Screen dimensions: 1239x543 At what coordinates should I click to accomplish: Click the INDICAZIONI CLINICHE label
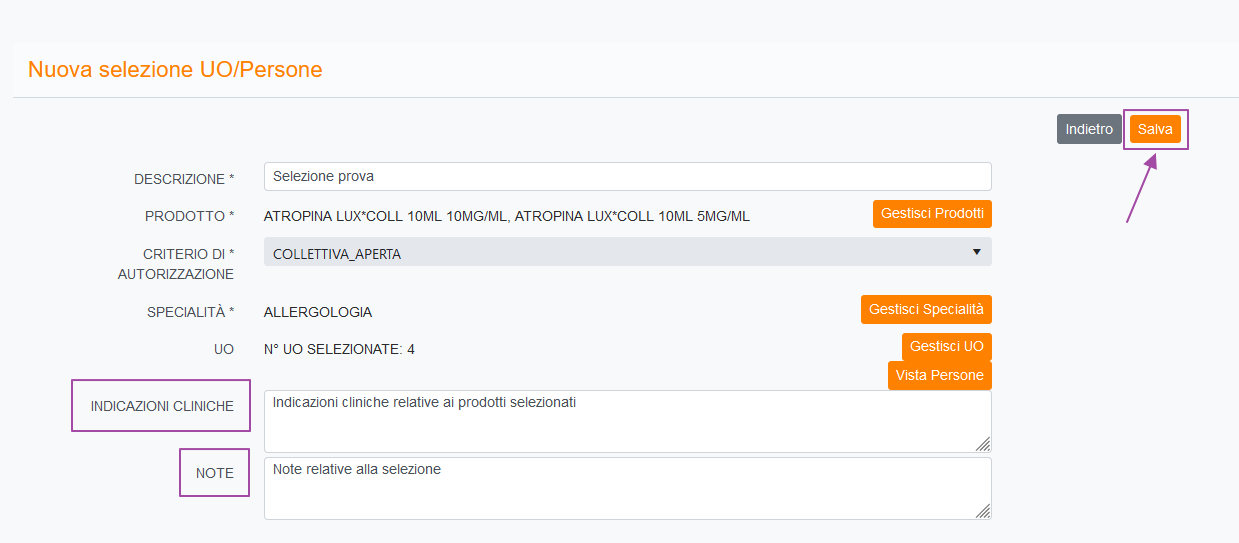click(162, 406)
